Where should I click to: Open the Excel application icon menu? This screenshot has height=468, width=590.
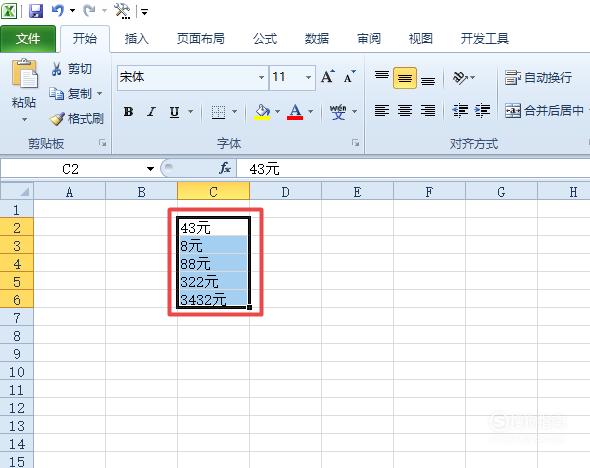[9, 10]
